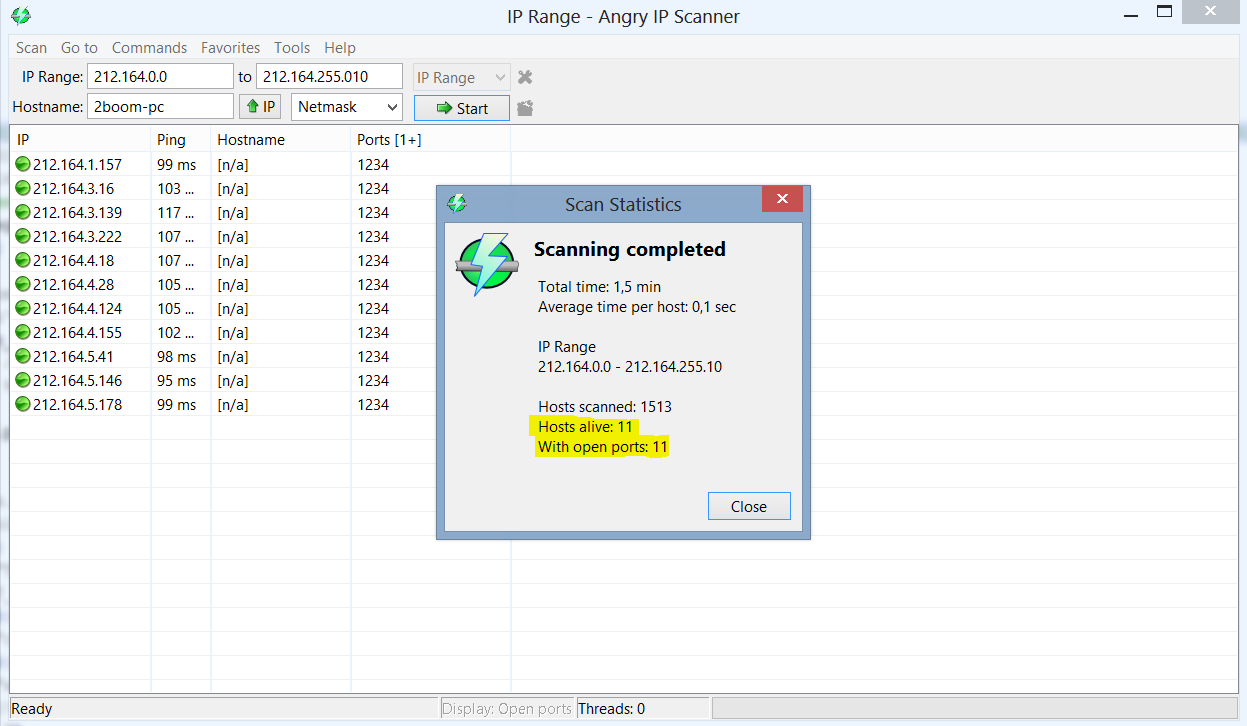Click the 95 ms ping value

177,380
